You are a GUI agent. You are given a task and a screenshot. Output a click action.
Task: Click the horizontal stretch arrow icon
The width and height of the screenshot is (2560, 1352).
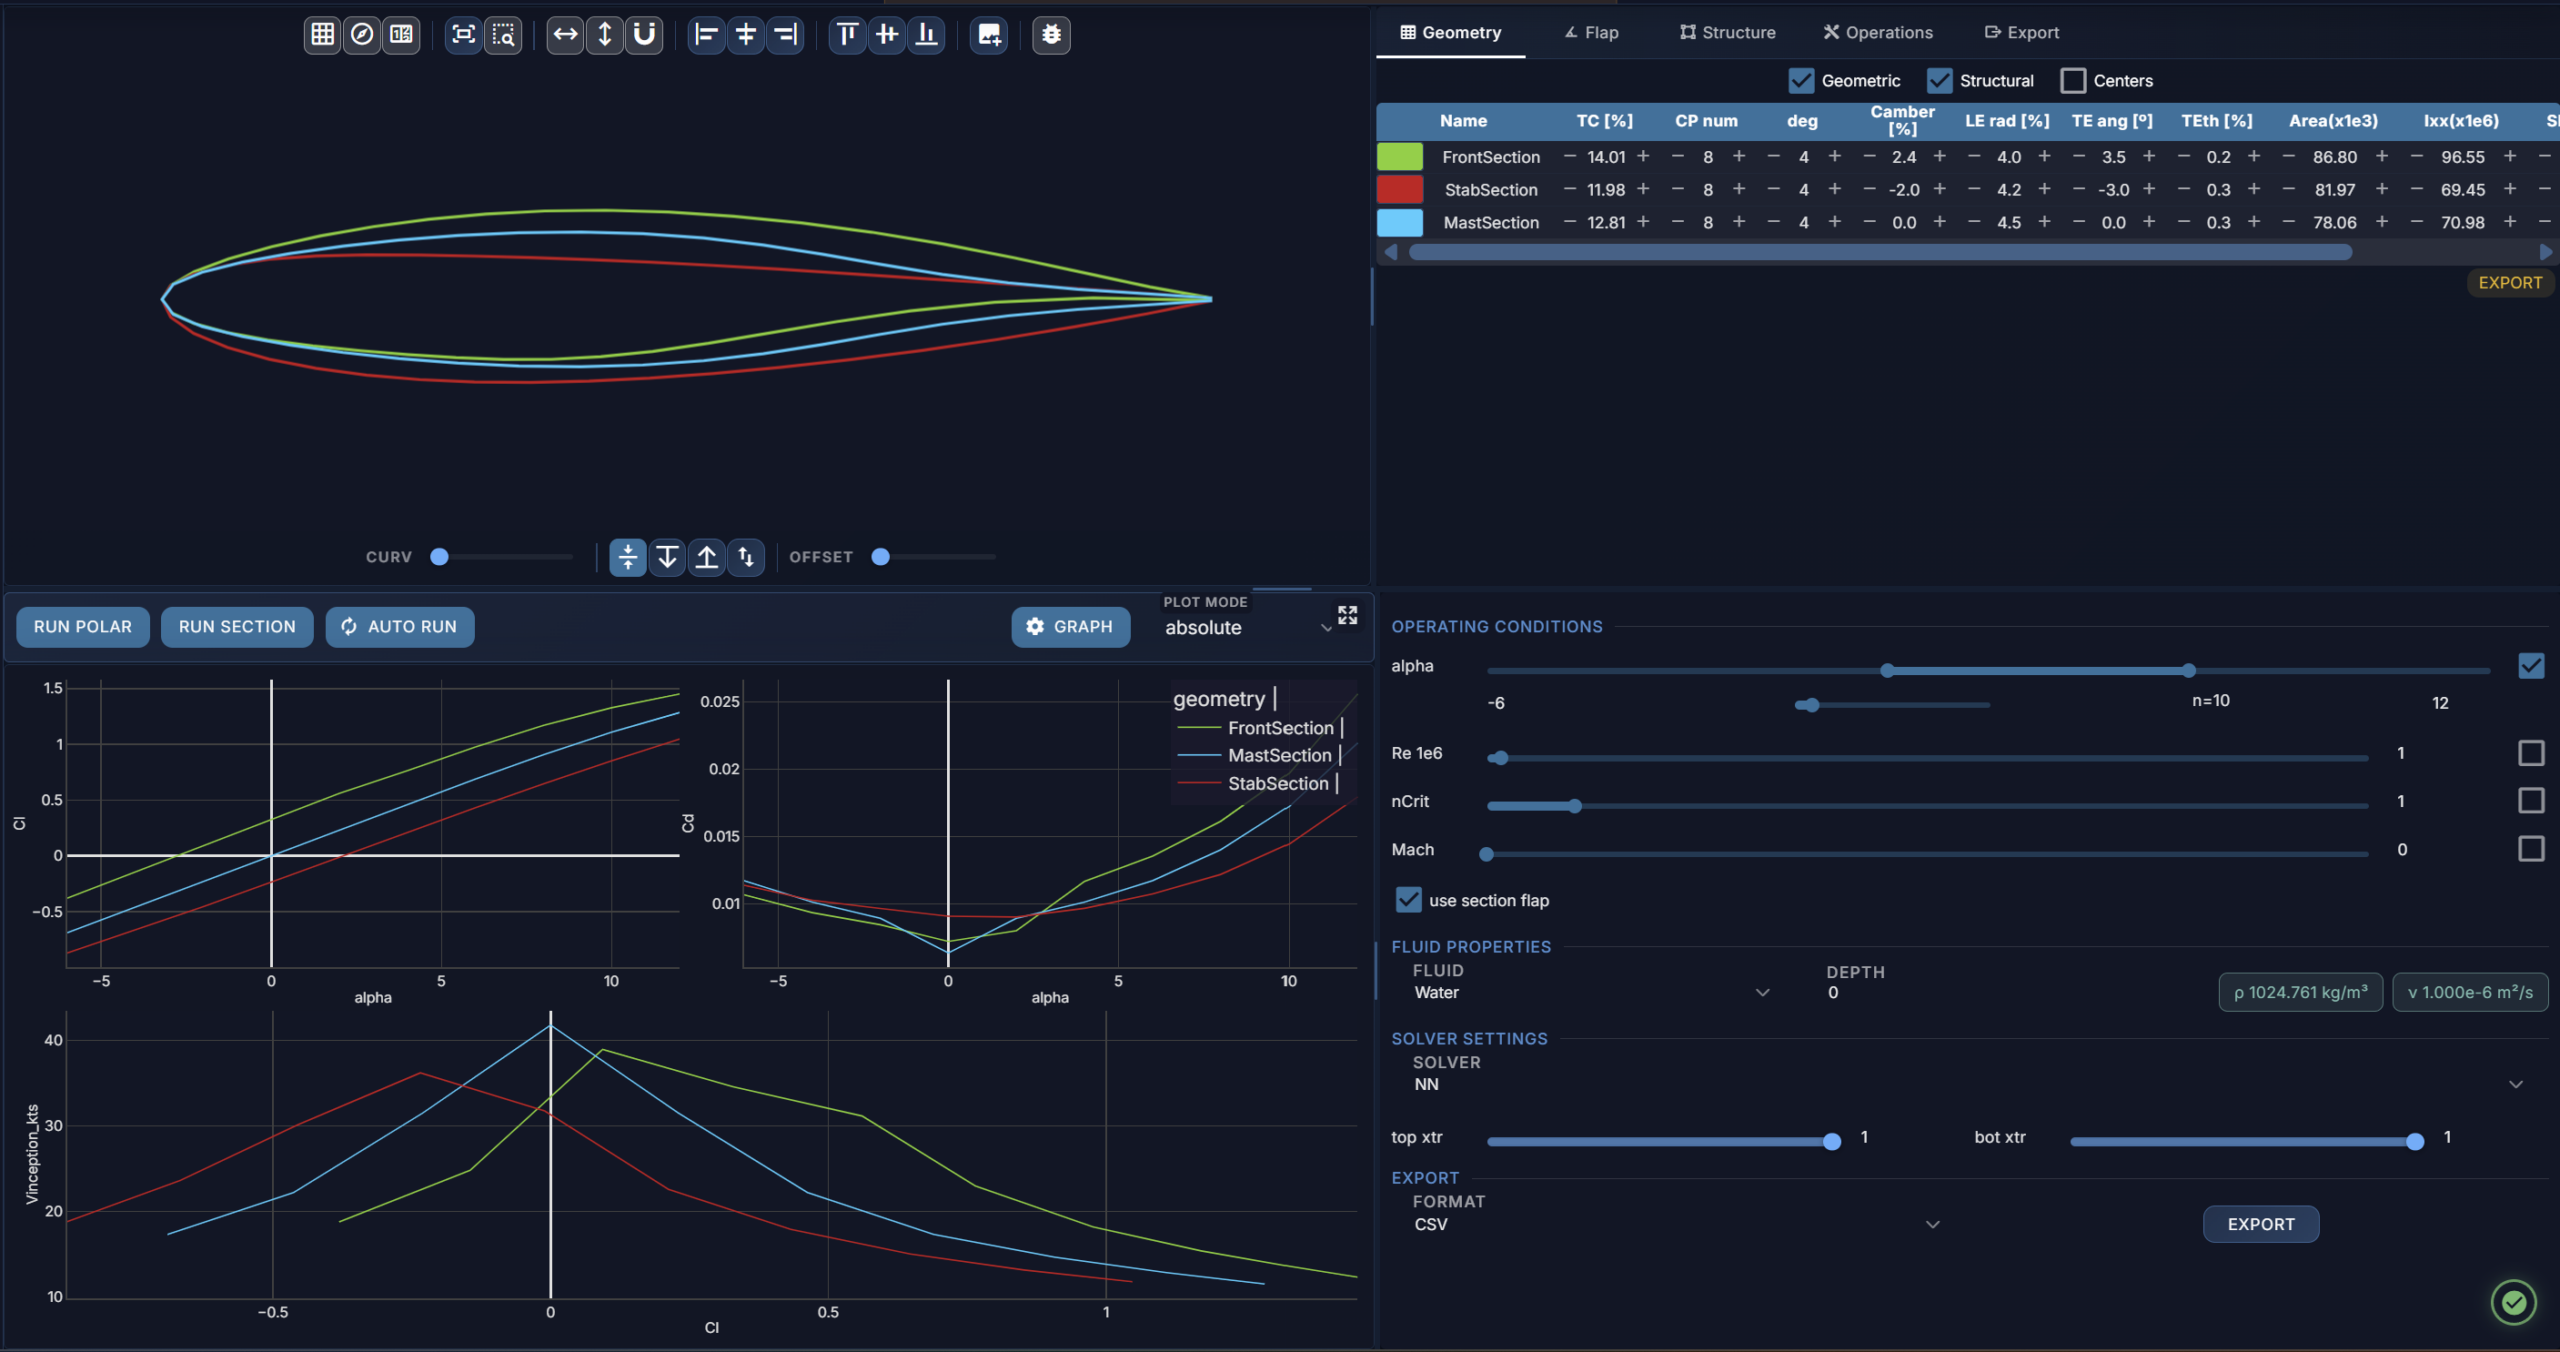(x=566, y=35)
